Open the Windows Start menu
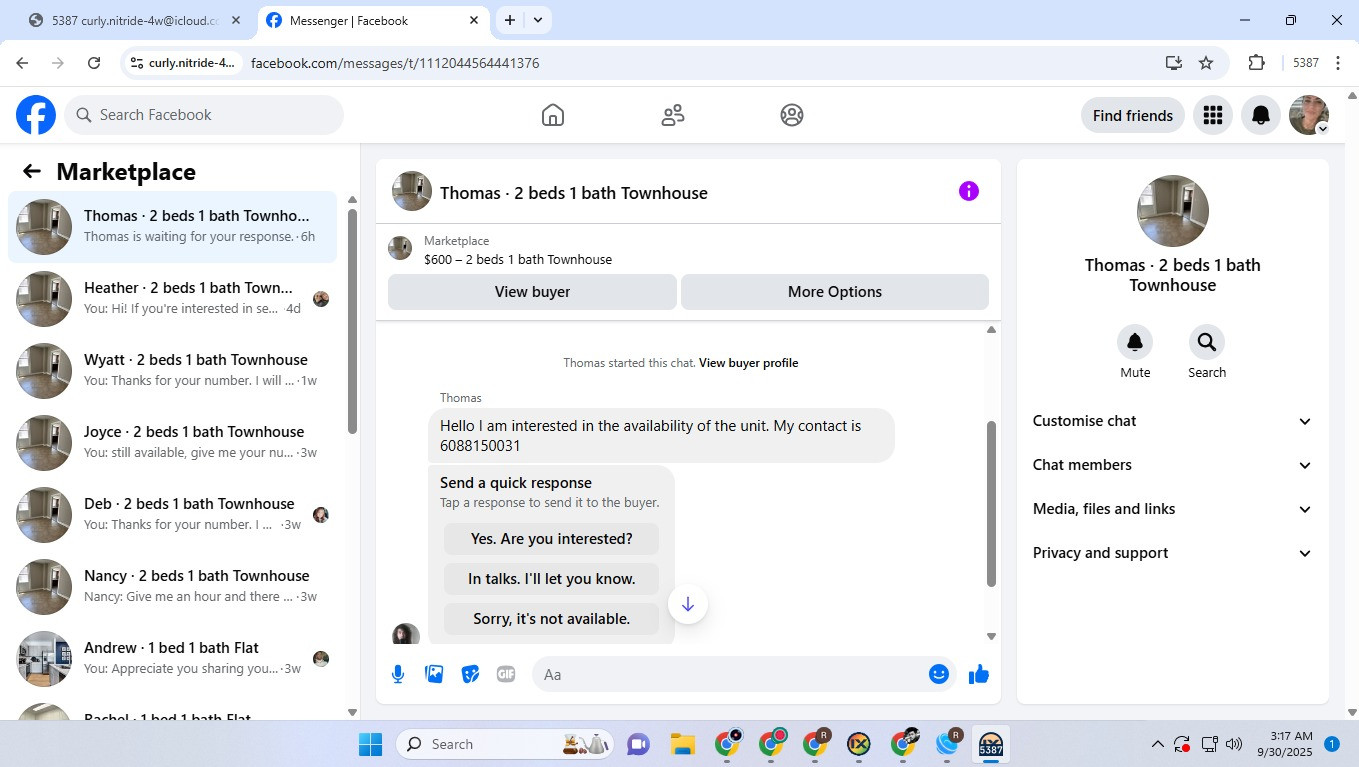 click(371, 744)
